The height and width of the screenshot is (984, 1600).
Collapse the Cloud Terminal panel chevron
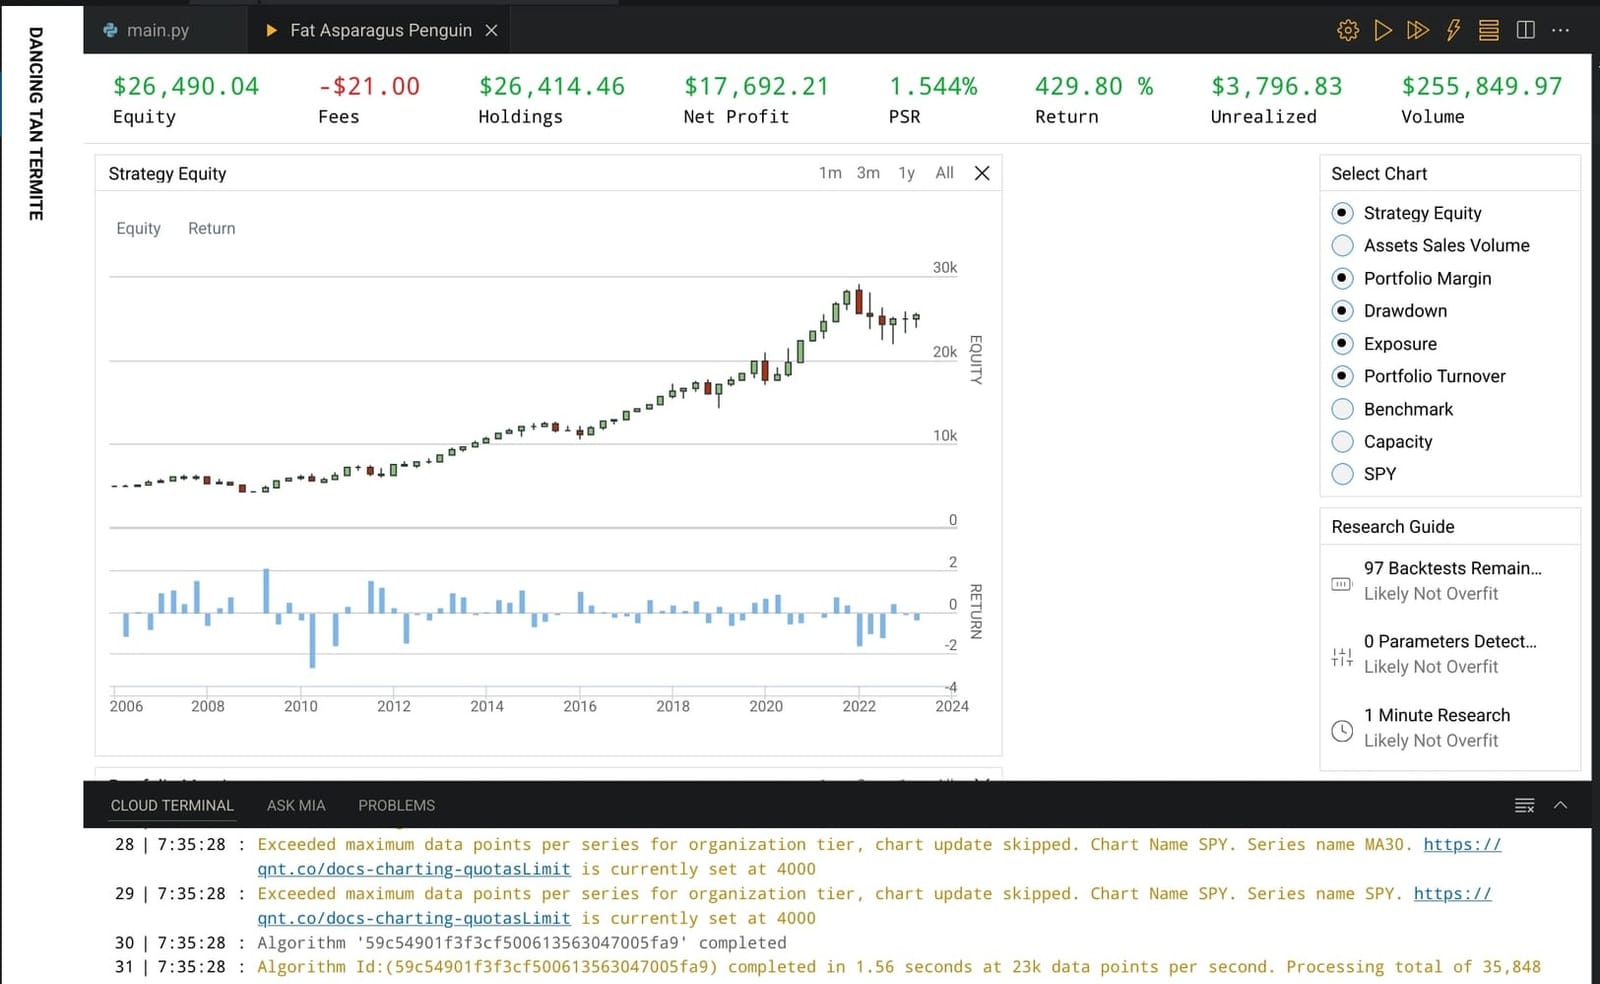(x=1560, y=805)
